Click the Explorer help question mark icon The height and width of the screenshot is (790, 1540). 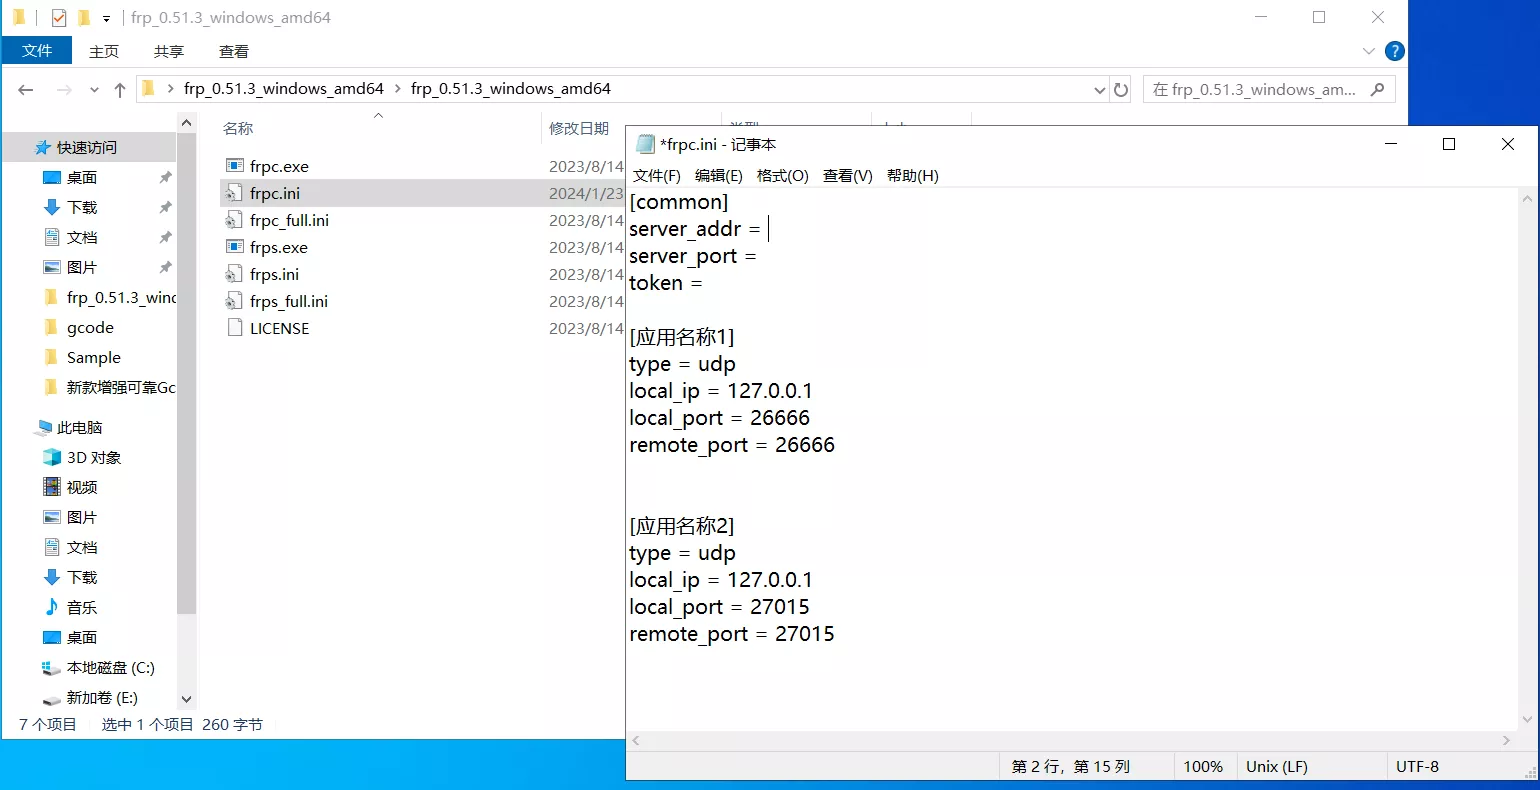click(1394, 51)
